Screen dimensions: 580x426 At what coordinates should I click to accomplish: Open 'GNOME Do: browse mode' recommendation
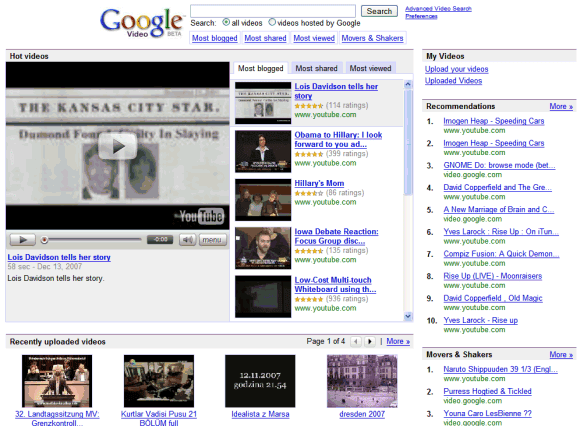[x=499, y=165]
